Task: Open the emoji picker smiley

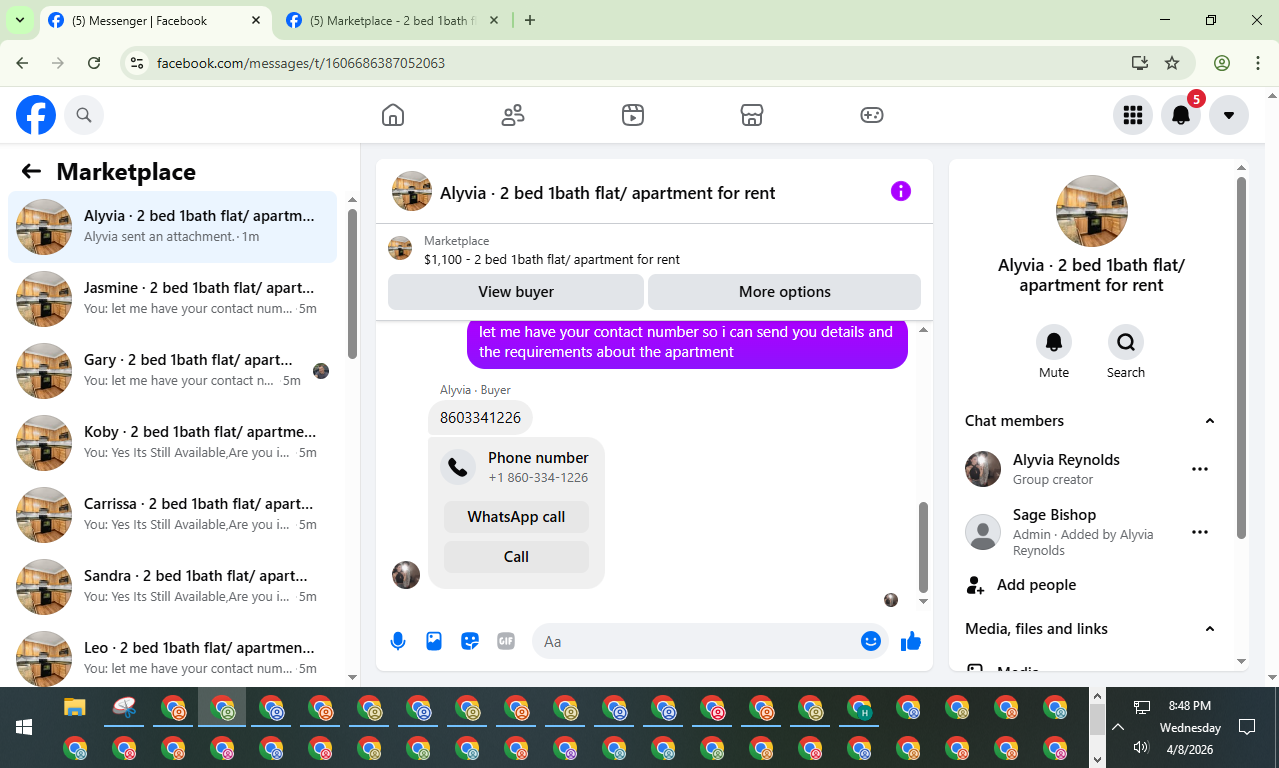Action: pyautogui.click(x=871, y=641)
